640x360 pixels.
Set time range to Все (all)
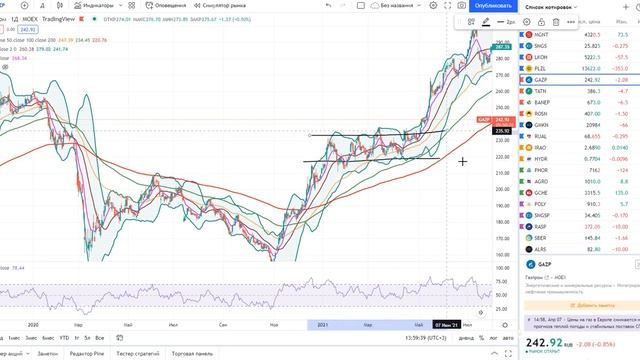(99, 338)
